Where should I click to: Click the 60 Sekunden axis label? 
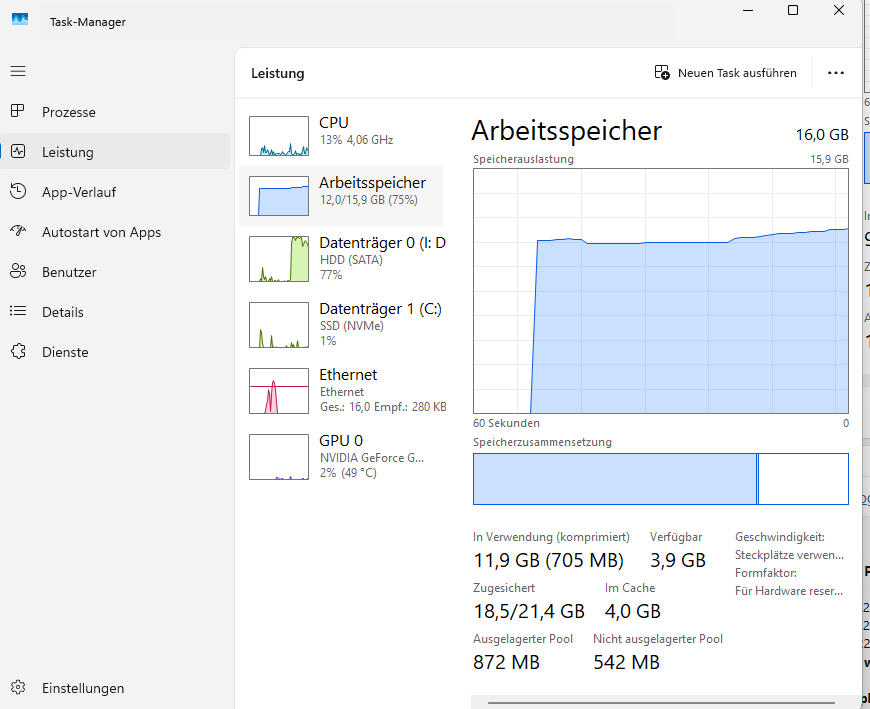coord(506,423)
